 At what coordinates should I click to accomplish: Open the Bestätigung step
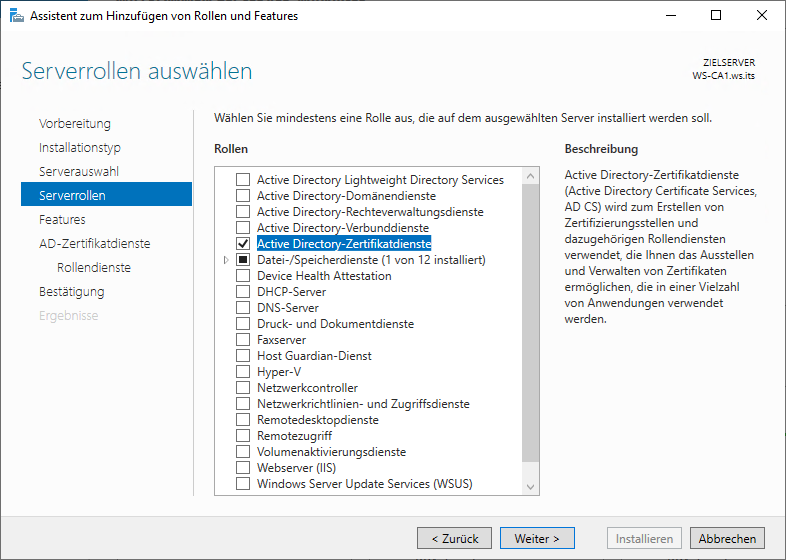tap(72, 292)
